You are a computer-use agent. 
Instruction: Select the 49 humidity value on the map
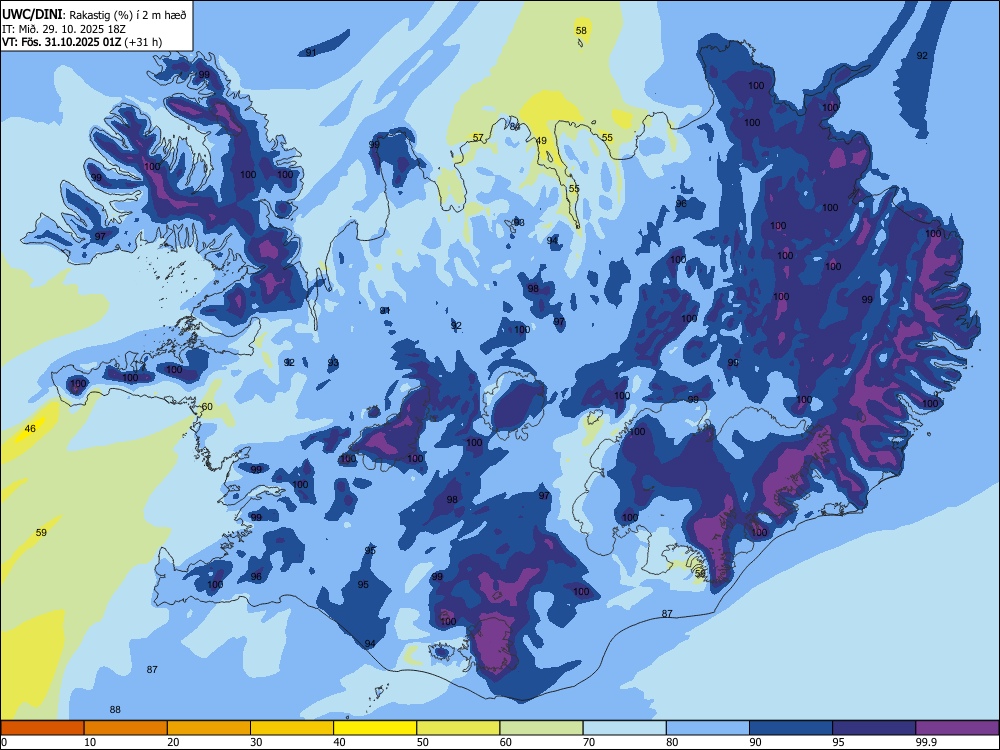point(541,141)
